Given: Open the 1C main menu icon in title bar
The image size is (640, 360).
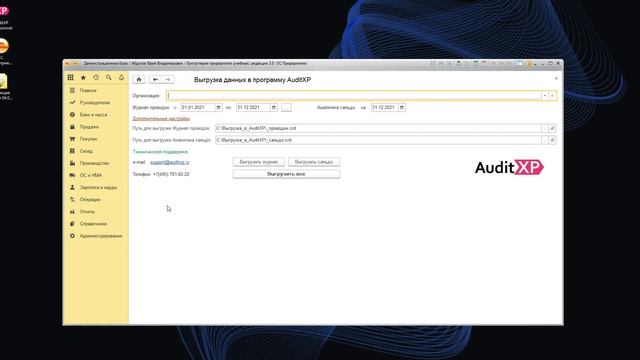Looking at the screenshot, I should 68,64.
